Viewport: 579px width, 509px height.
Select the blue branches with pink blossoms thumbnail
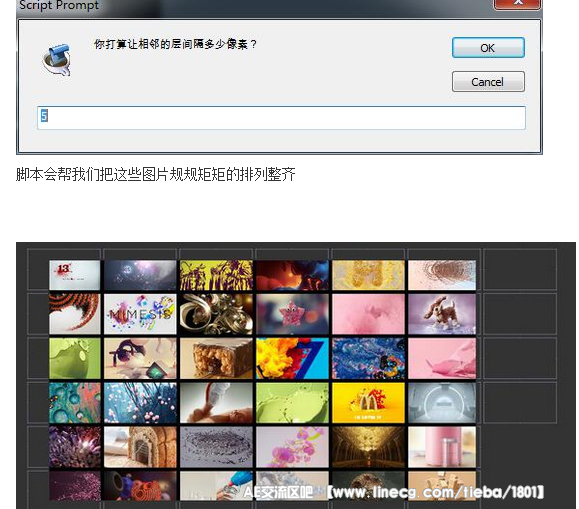point(140,403)
